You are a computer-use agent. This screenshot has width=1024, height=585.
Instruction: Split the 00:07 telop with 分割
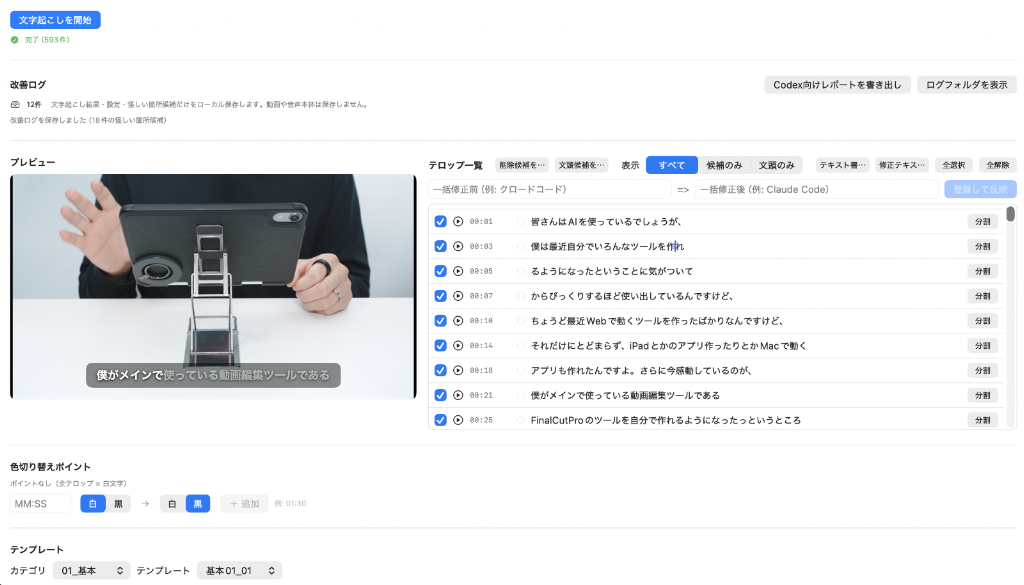[x=982, y=296]
